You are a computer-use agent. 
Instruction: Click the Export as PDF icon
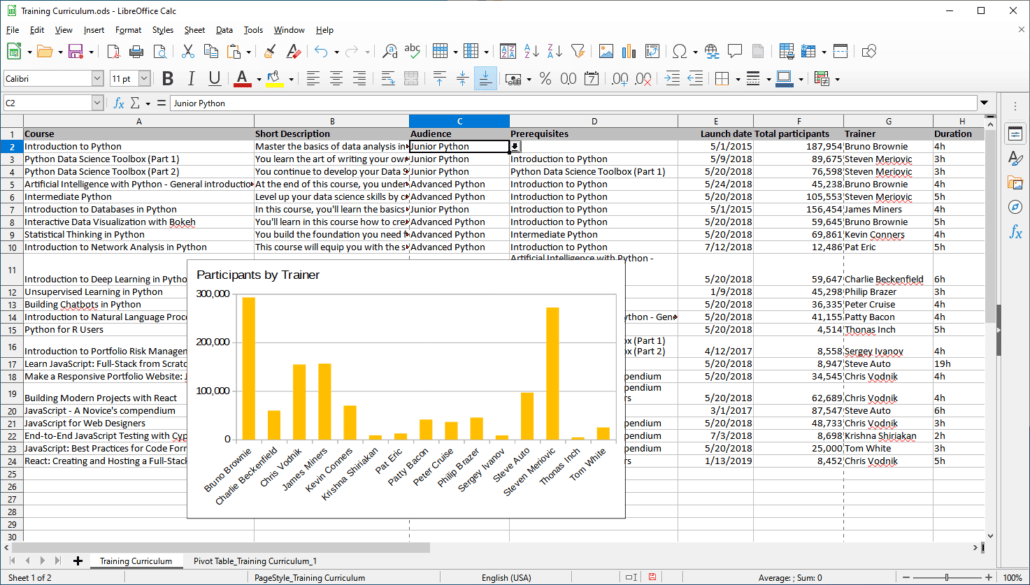click(112, 51)
